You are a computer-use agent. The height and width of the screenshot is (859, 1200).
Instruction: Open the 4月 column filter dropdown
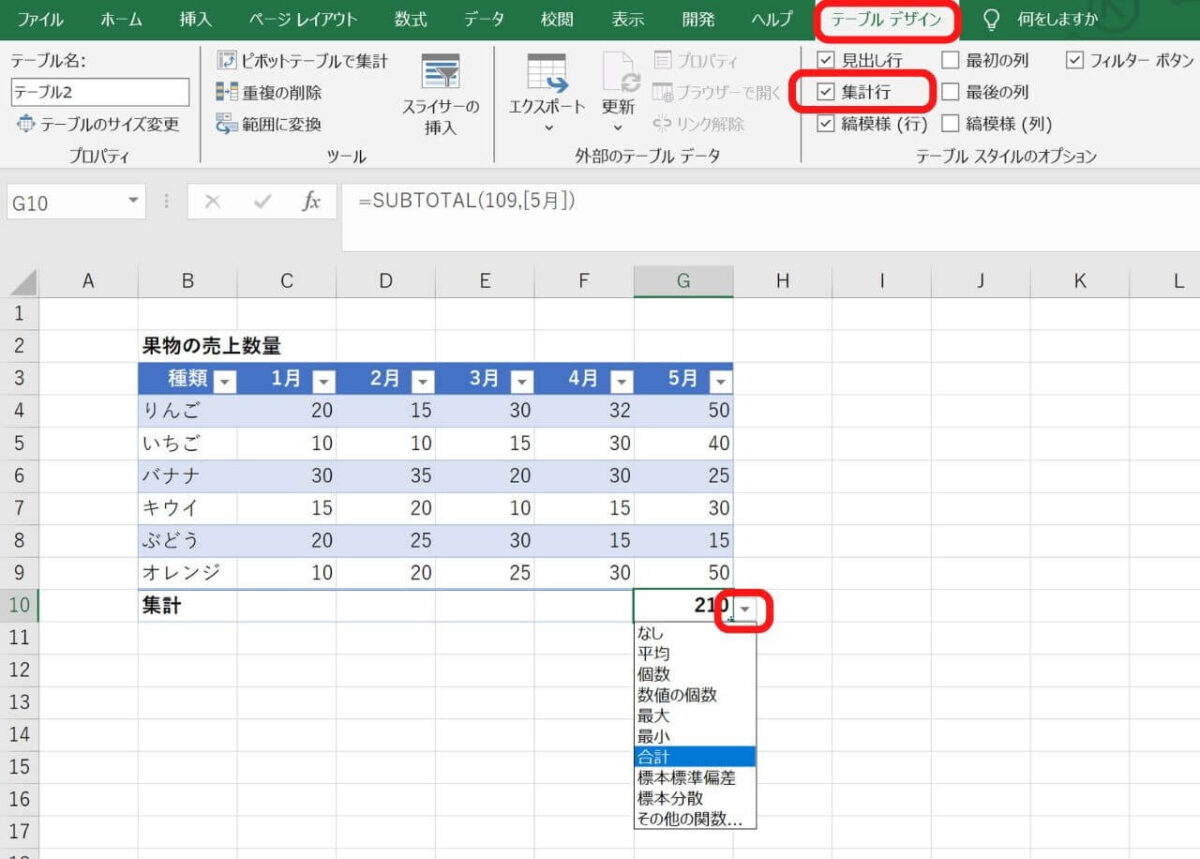pos(621,381)
